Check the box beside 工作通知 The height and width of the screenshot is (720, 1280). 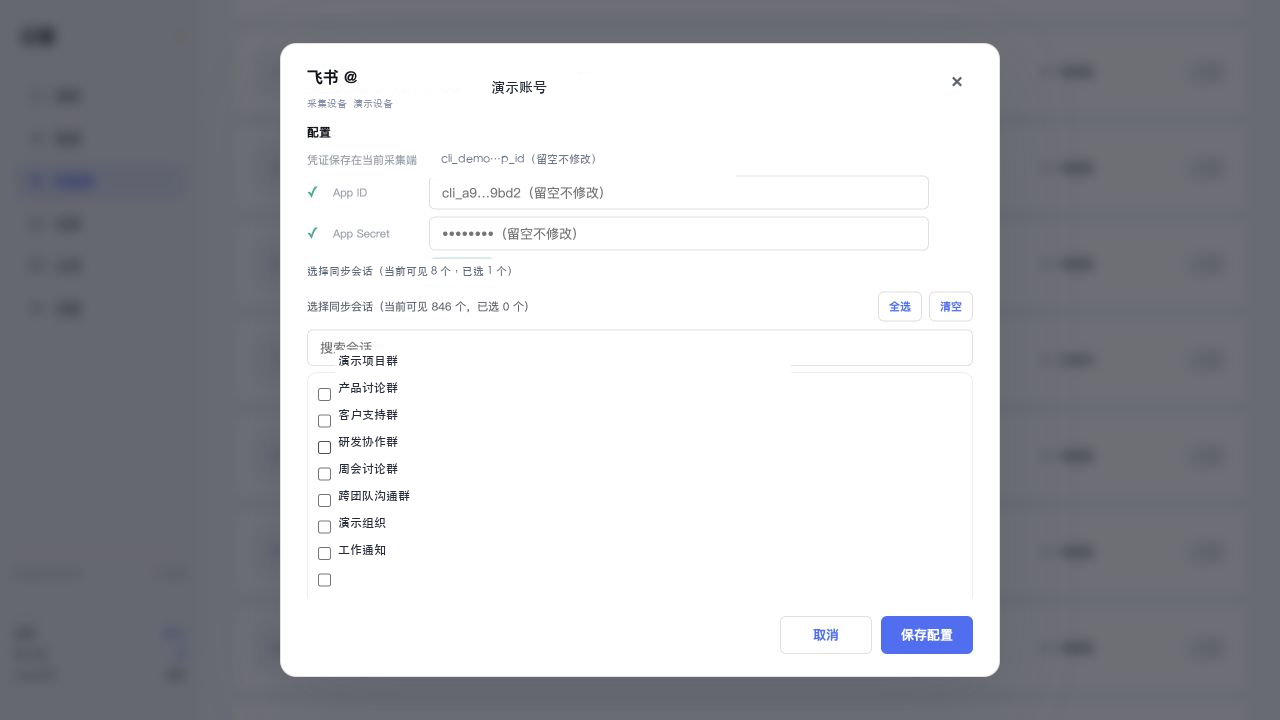point(324,553)
